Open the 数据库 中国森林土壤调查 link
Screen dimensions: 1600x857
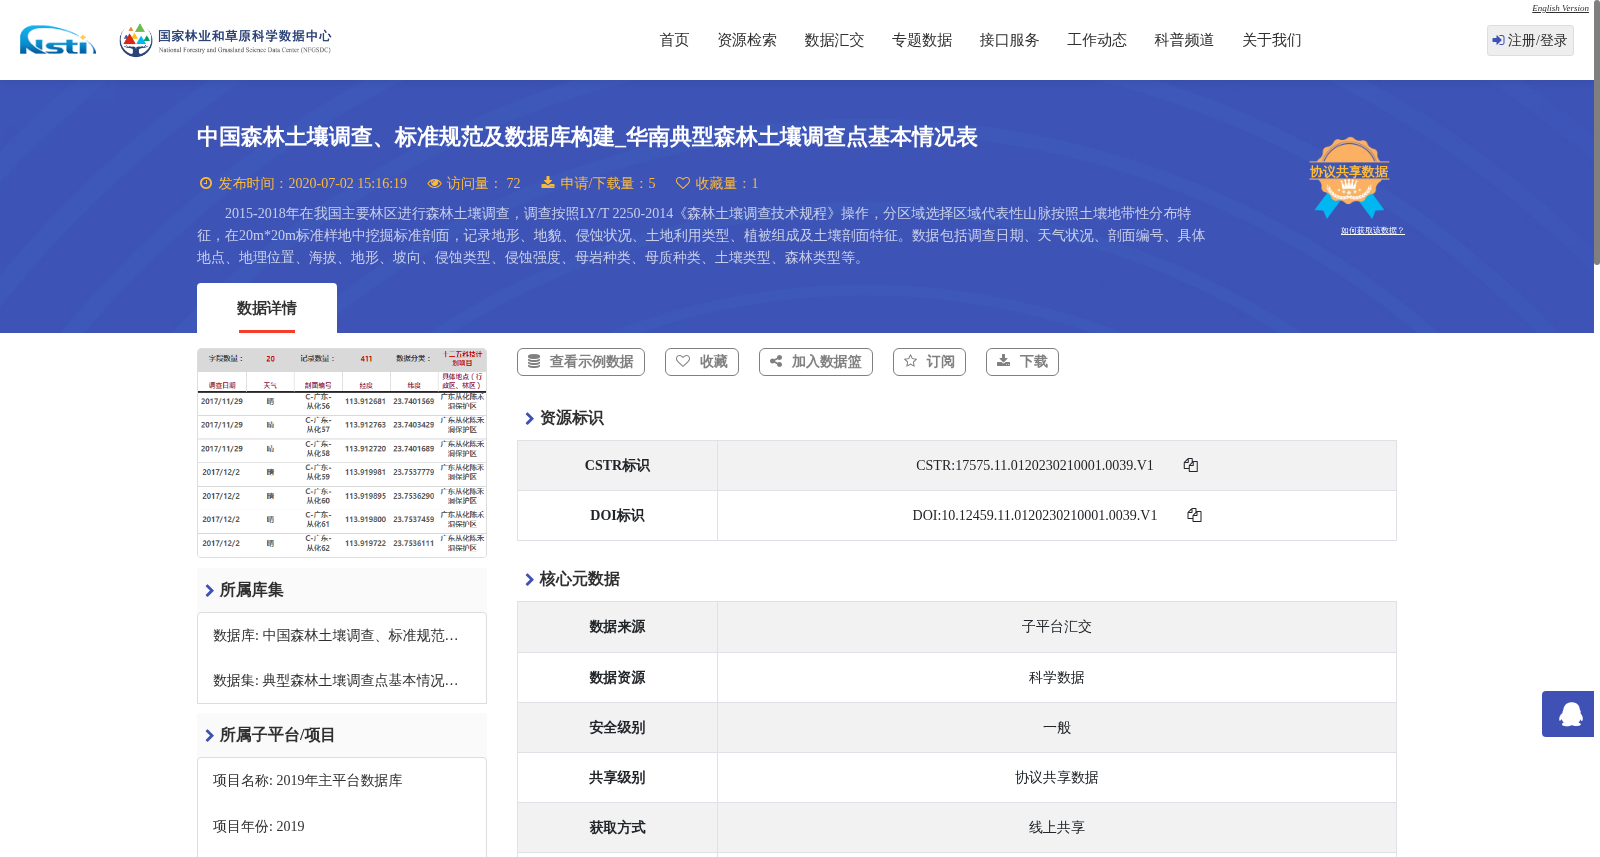(336, 635)
